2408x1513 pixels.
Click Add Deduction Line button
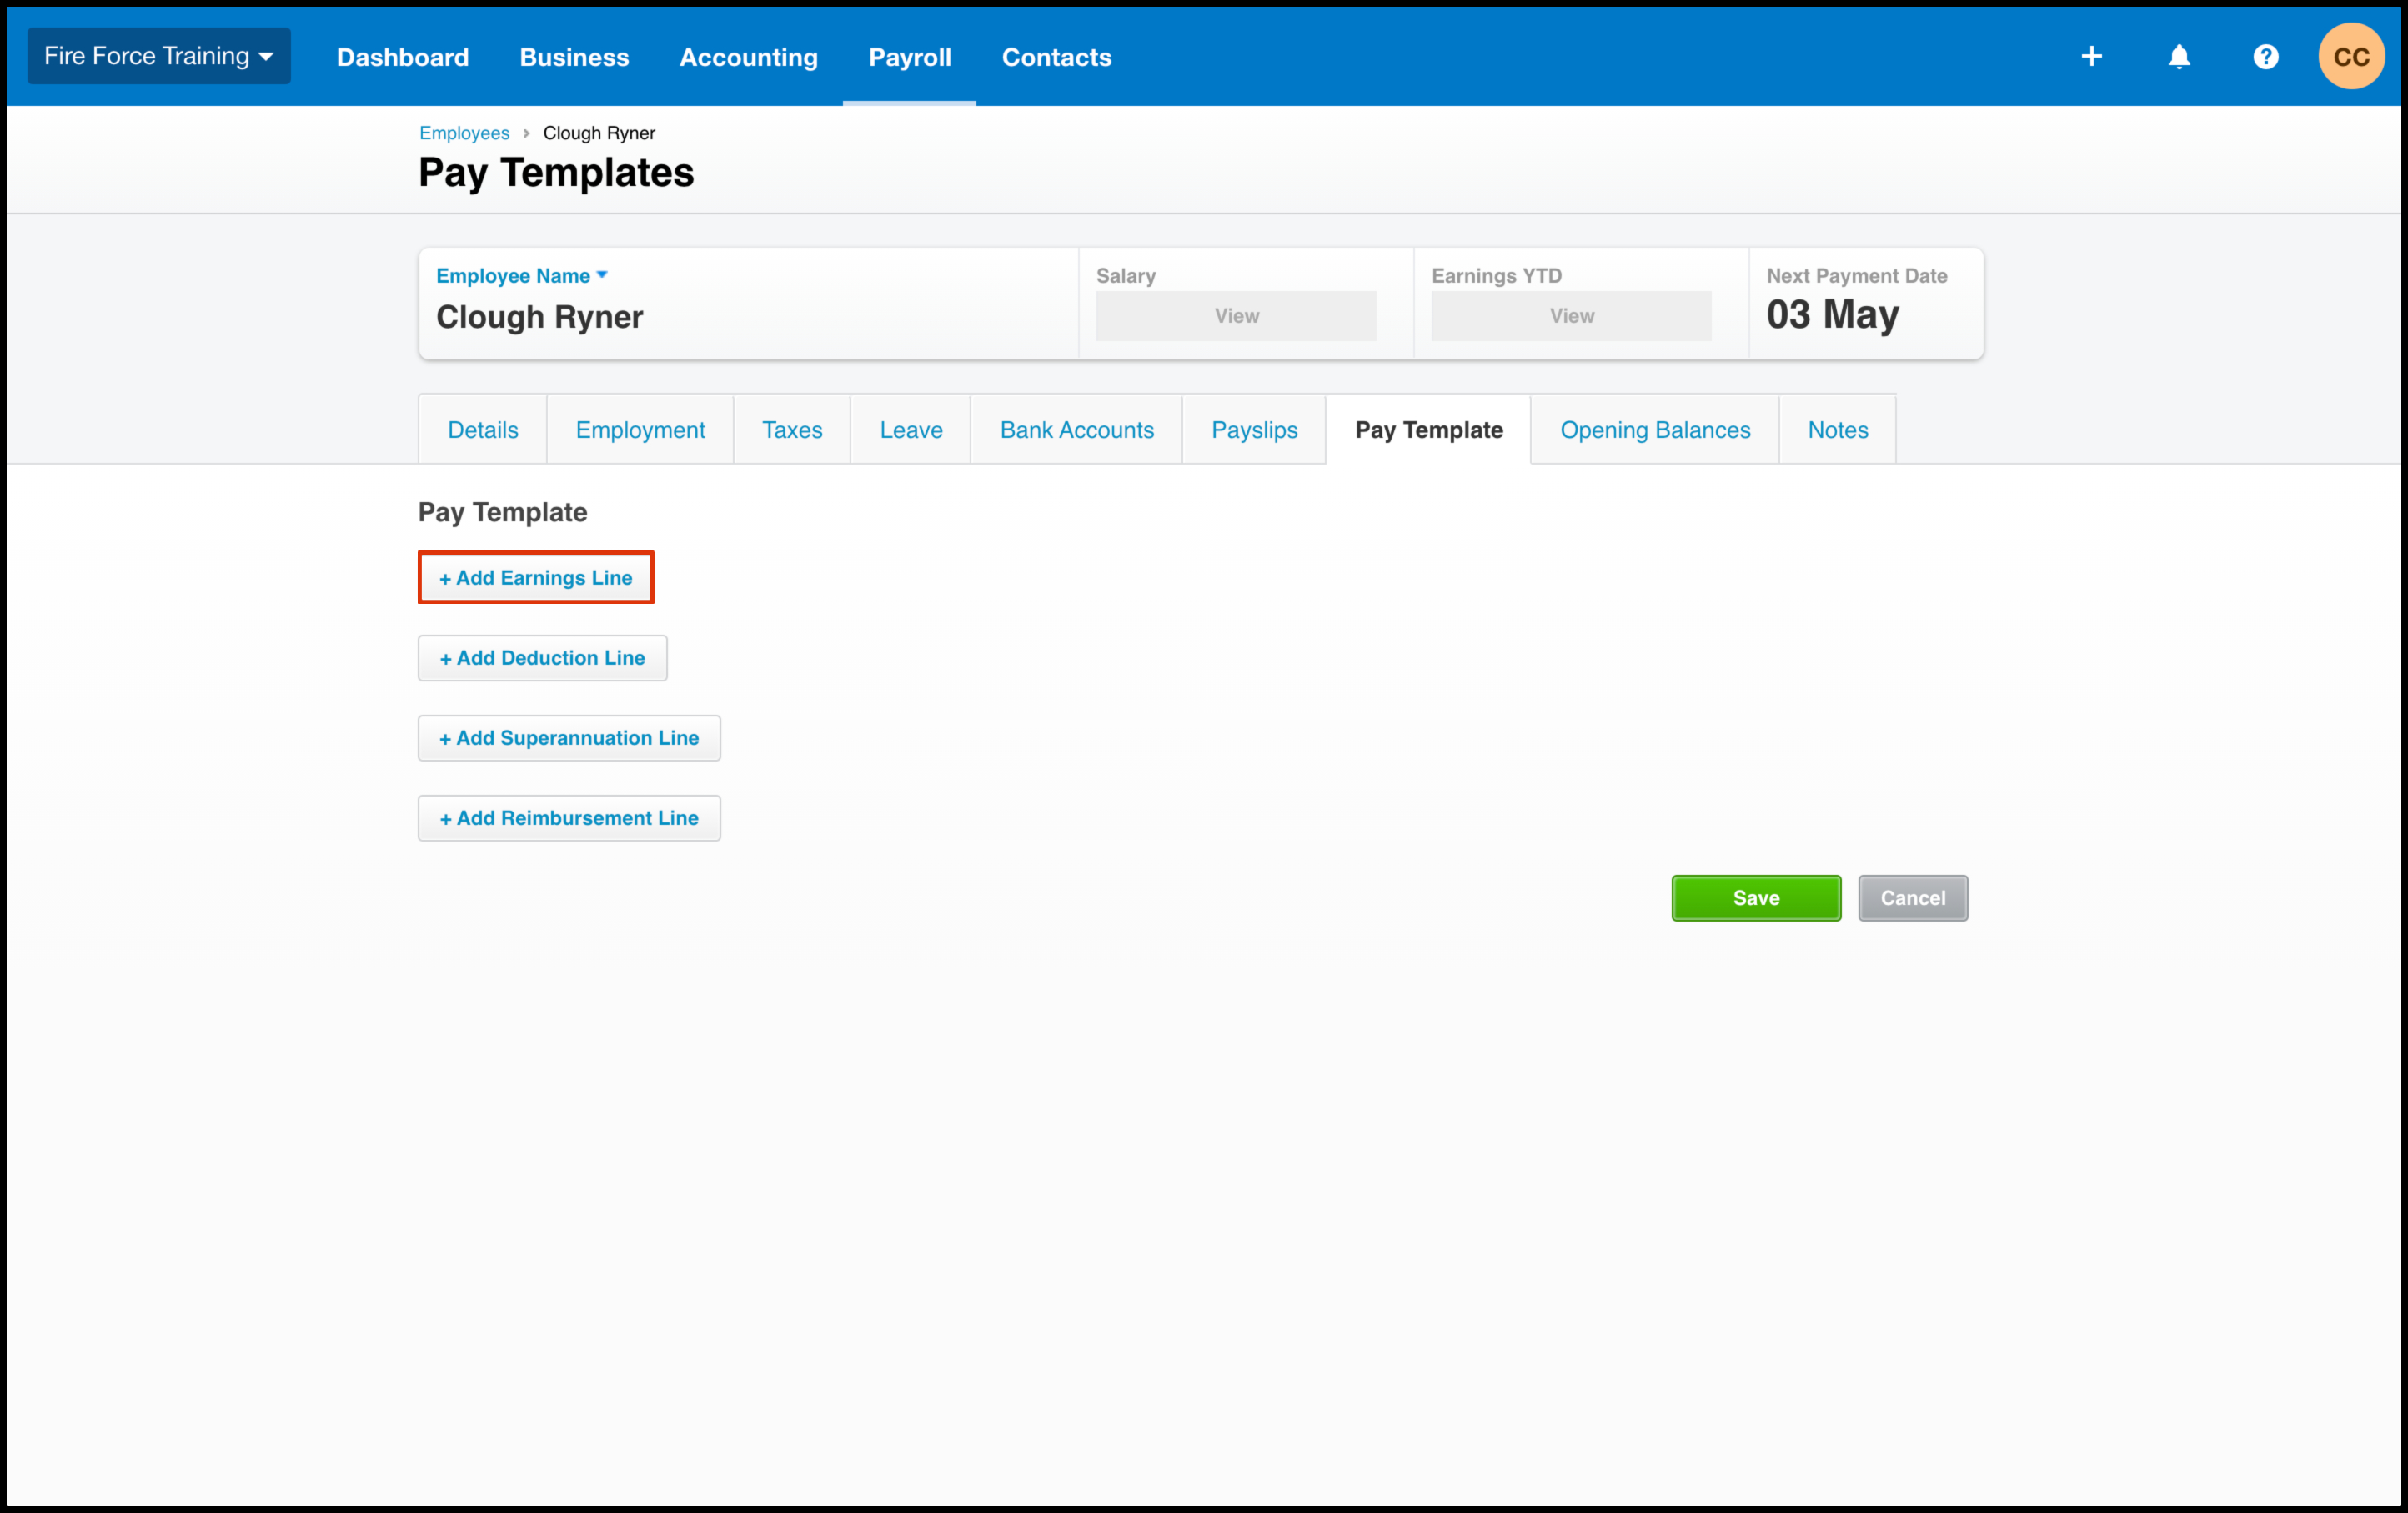click(542, 658)
